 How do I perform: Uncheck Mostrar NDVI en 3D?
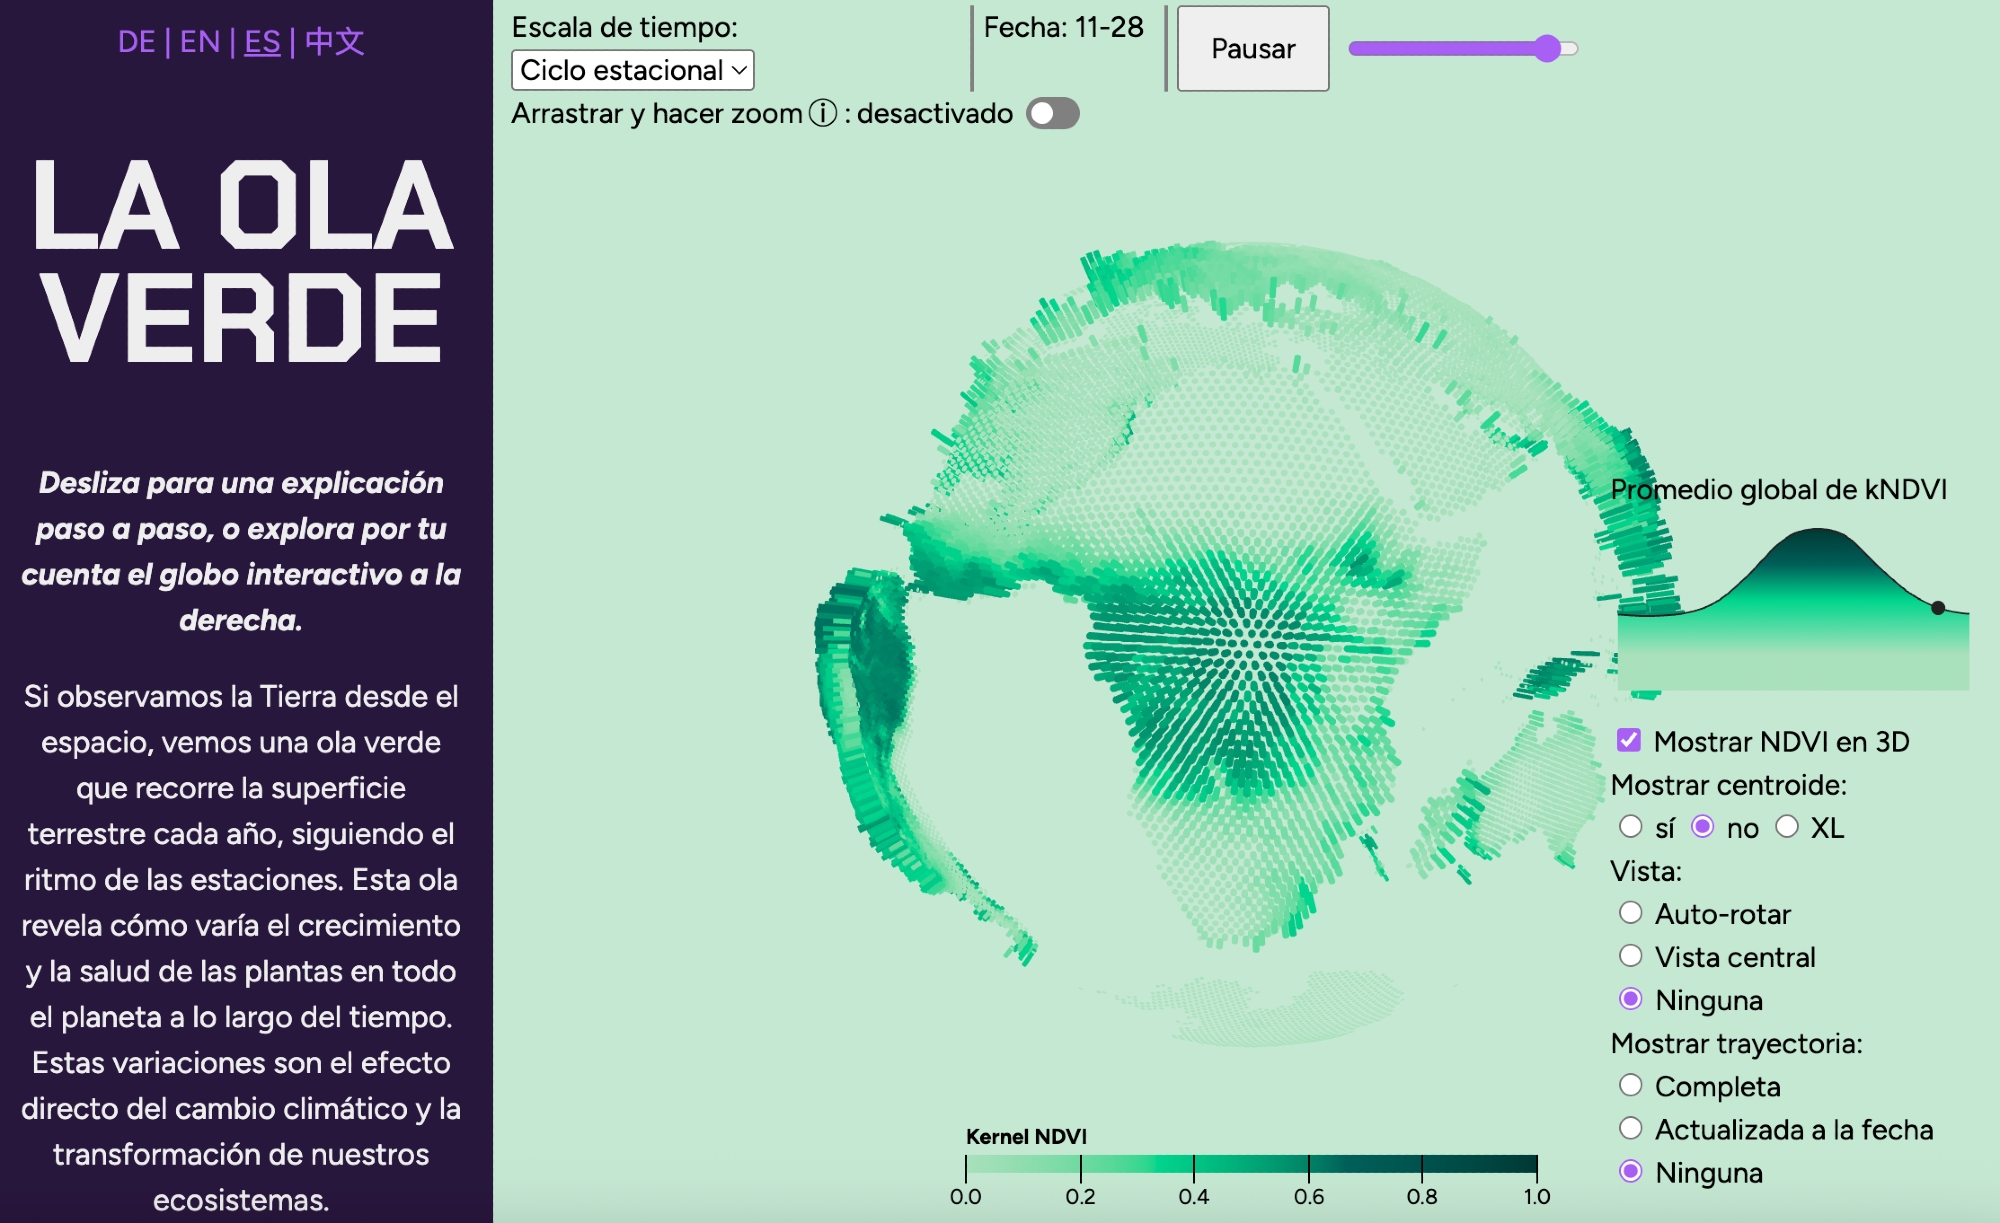(x=1629, y=741)
